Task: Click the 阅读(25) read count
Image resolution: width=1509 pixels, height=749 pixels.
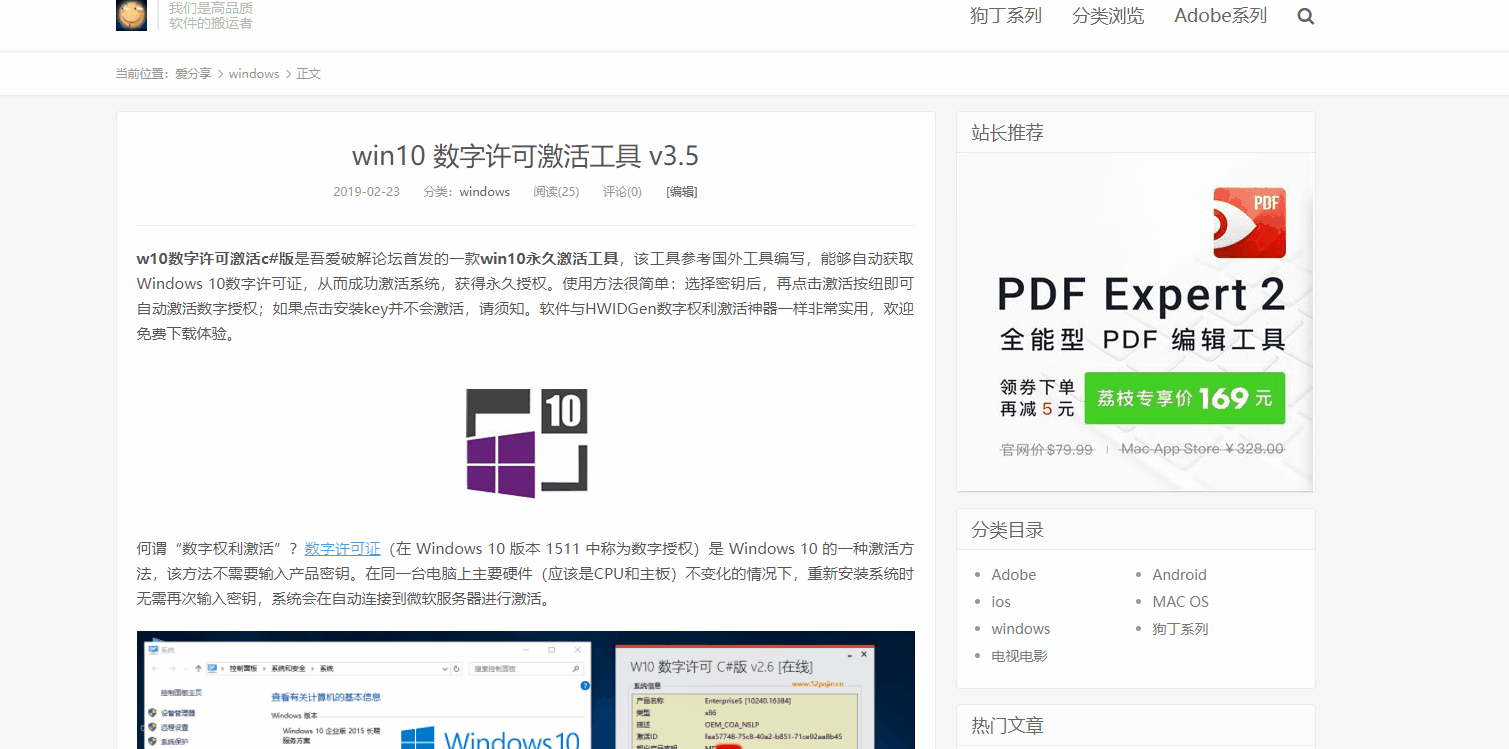Action: [x=556, y=192]
